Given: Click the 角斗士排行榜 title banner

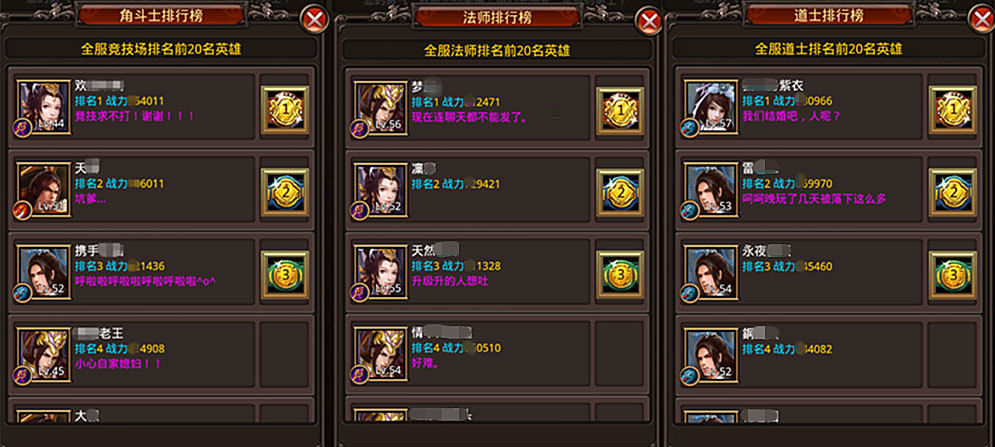Looking at the screenshot, I should (161, 16).
